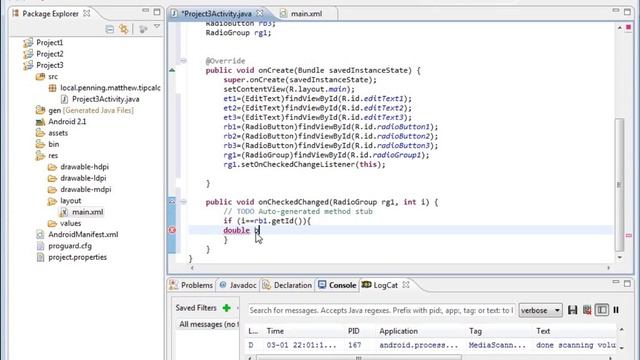The image size is (640, 360).
Task: Select drawable-ldpi folder
Action: pos(83,178)
